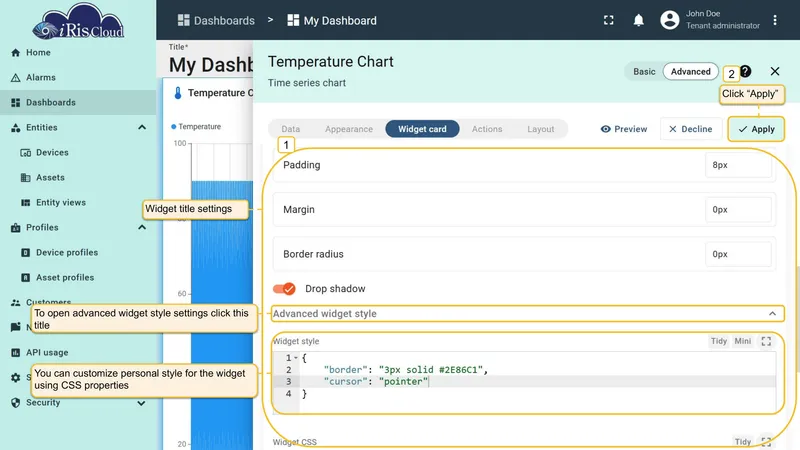Toggle the Drop shadow switch
The width and height of the screenshot is (800, 450).
pyautogui.click(x=284, y=289)
